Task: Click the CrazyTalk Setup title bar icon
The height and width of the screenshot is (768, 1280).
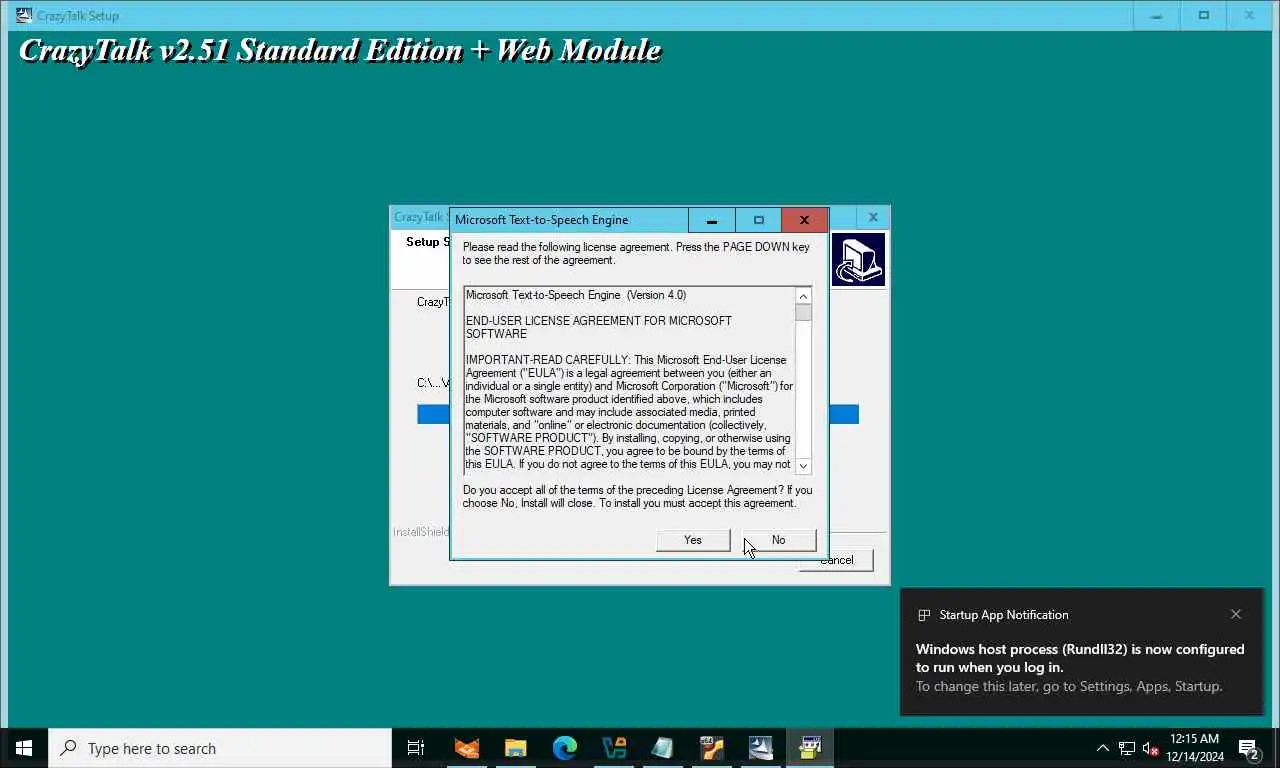Action: click(x=24, y=15)
